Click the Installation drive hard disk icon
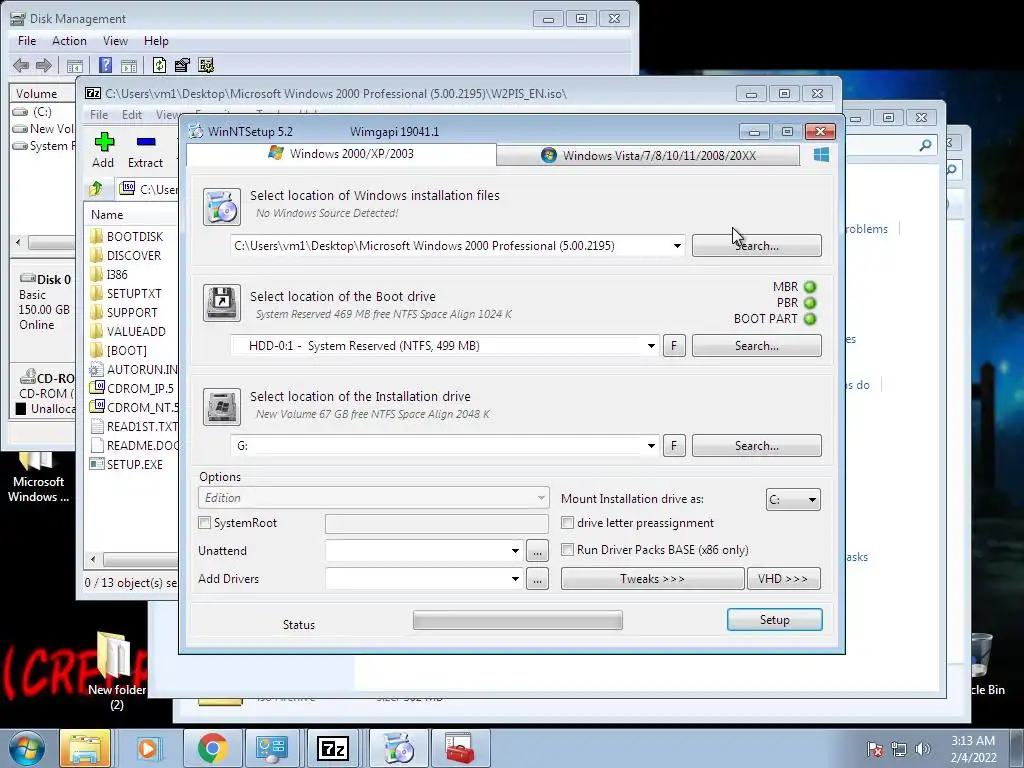Viewport: 1024px width, 768px height. [x=221, y=407]
